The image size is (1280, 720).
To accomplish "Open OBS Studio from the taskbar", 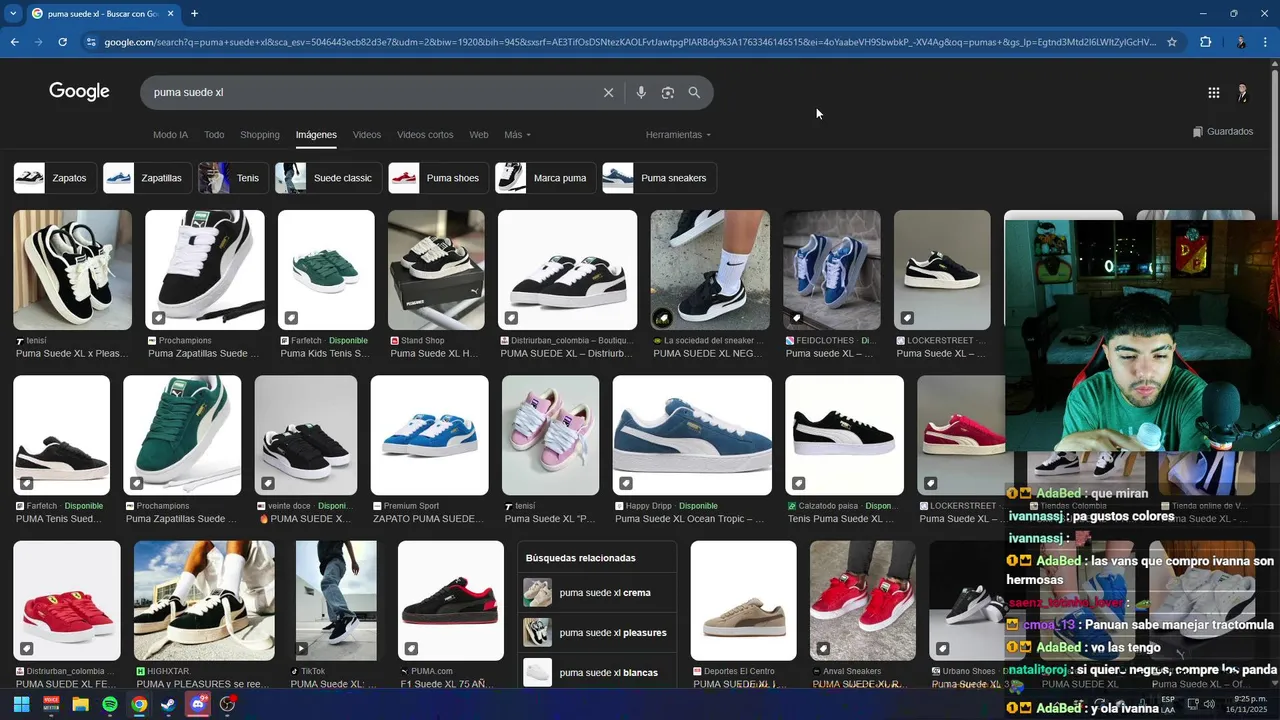I will pyautogui.click(x=228, y=704).
